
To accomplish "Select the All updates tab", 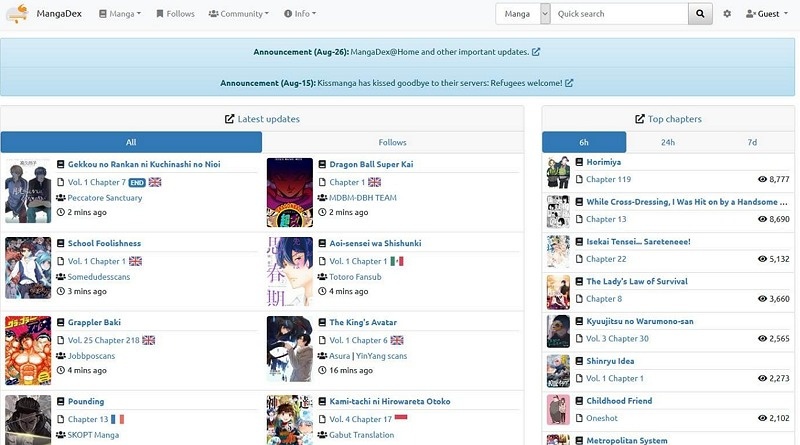I will pyautogui.click(x=131, y=142).
